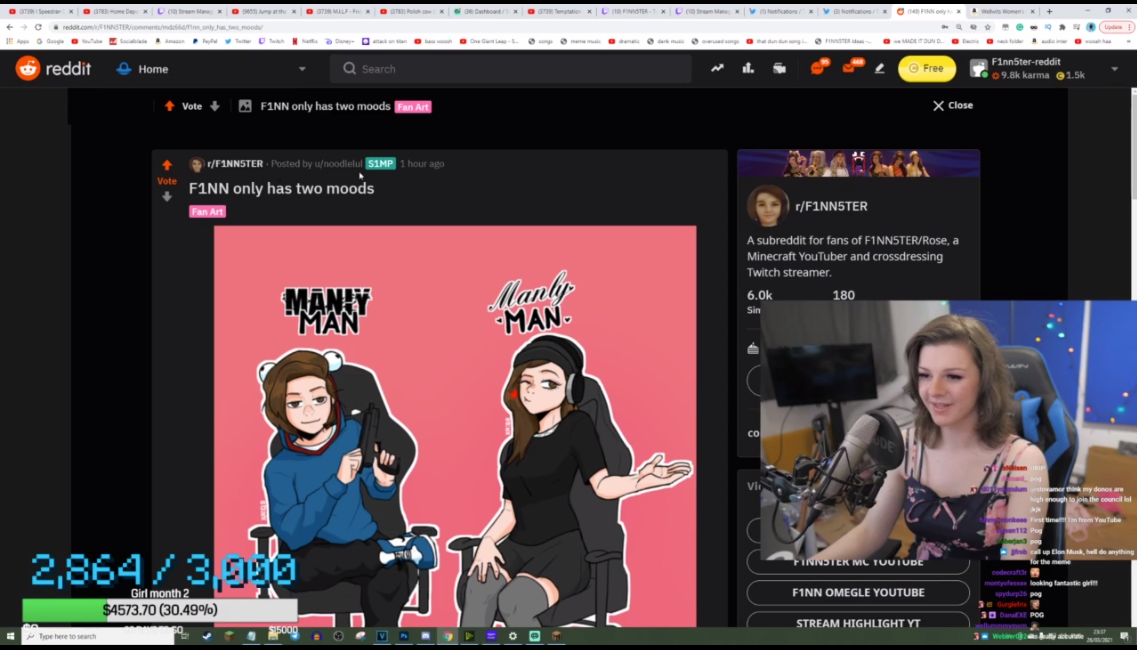Screen dimensions: 1137x650
Task: Bookmark the page with the star icon
Action: 988,27
